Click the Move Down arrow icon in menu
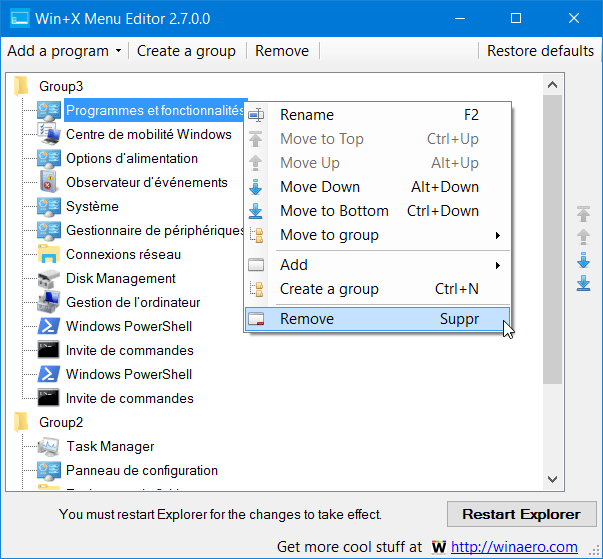The width and height of the screenshot is (603, 559). (x=256, y=187)
